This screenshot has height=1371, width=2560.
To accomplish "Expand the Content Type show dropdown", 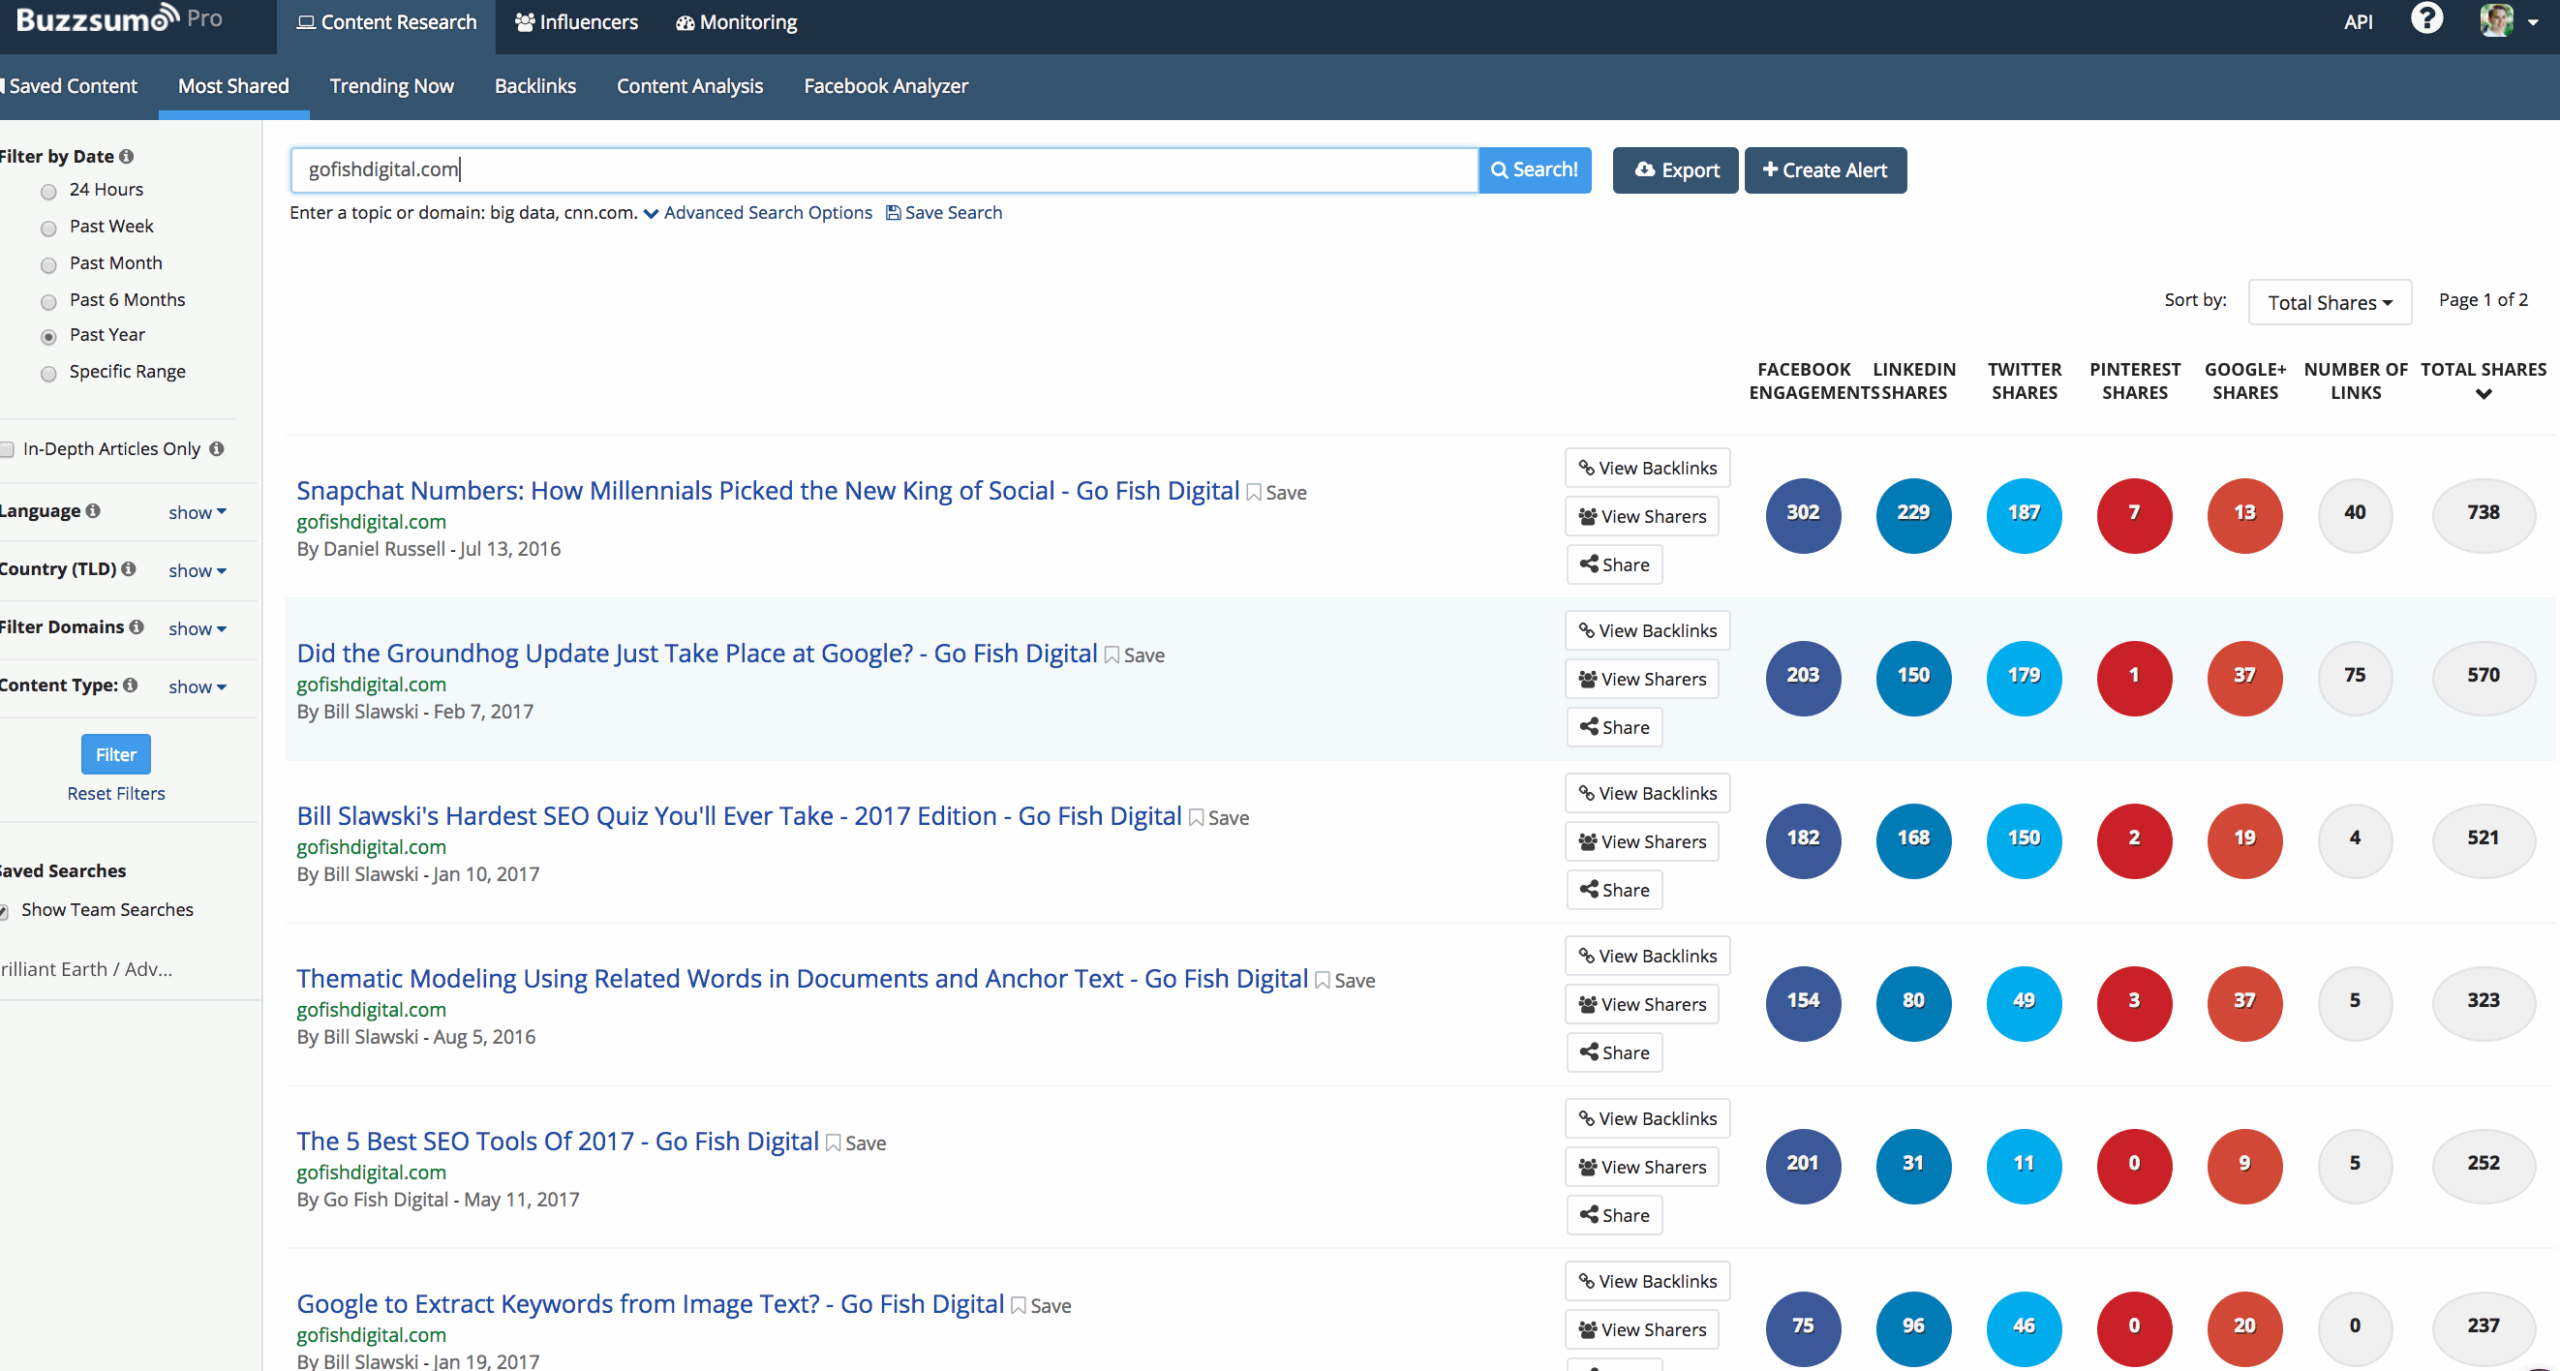I will [197, 686].
